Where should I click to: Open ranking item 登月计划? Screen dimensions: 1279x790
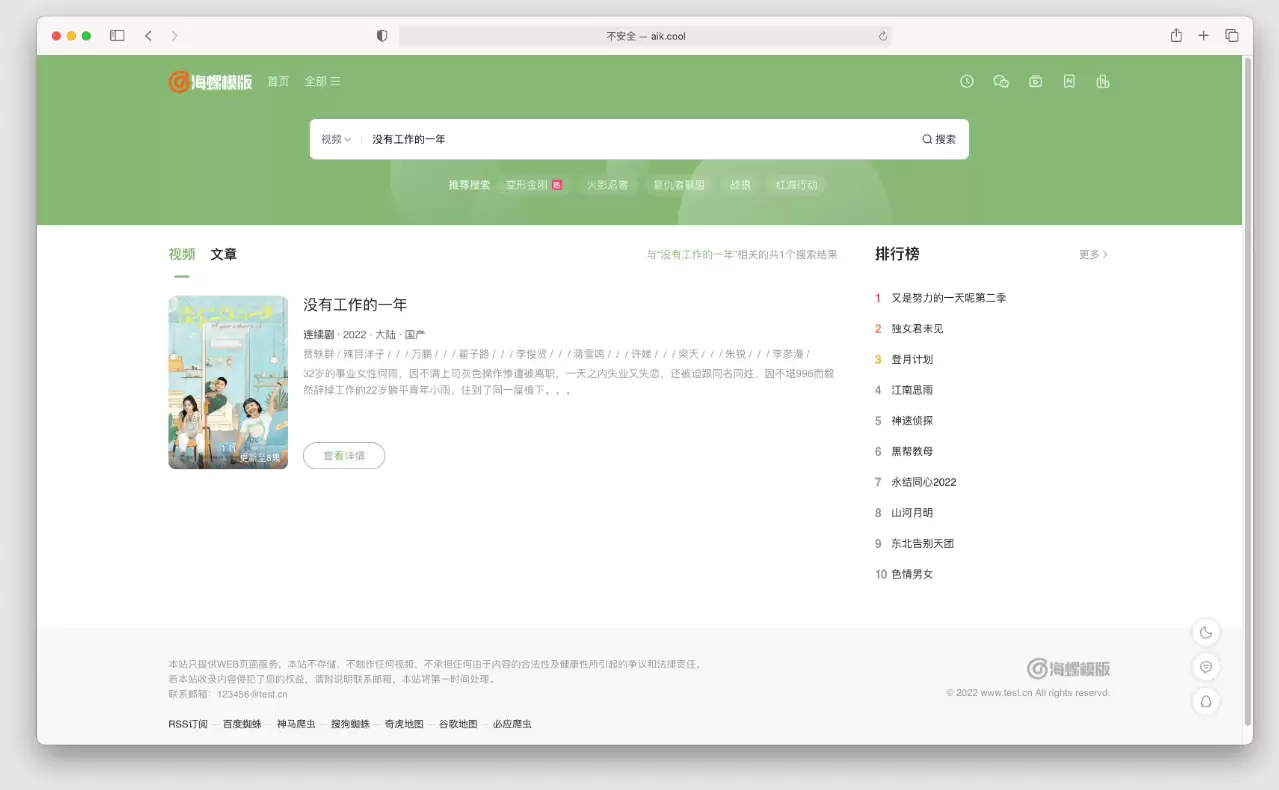pos(912,360)
